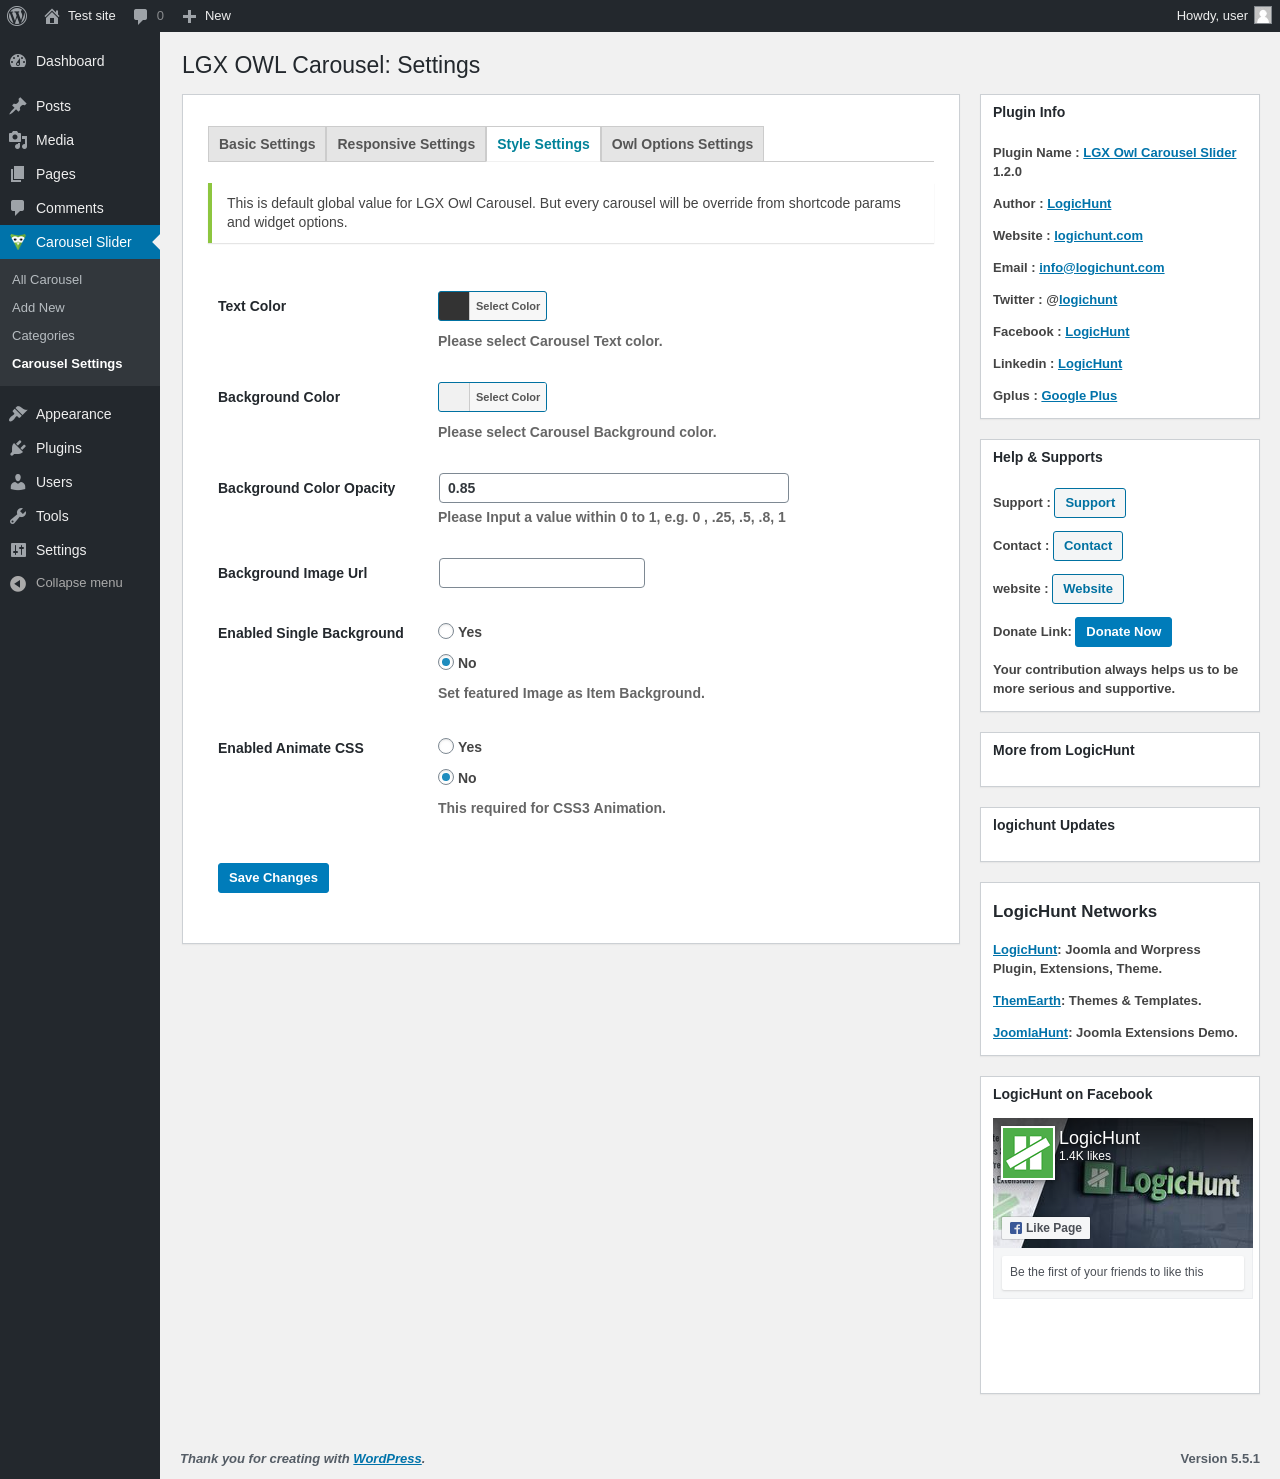Click the Plugins plug icon
This screenshot has height=1479, width=1280.
18,448
